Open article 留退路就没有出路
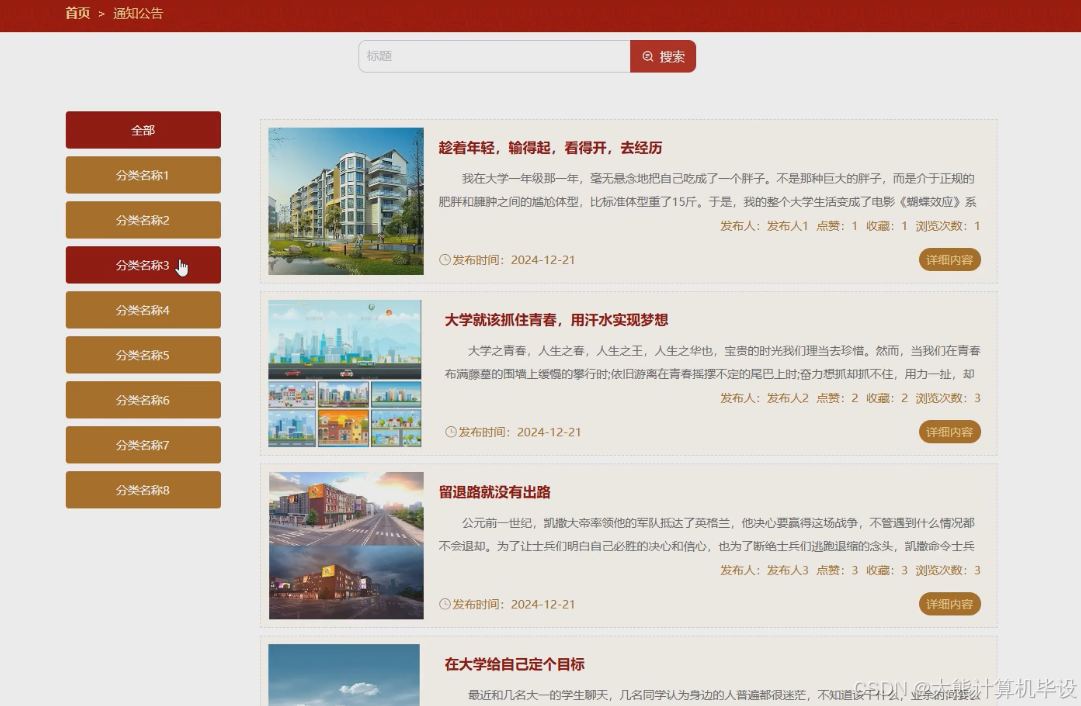1081x706 pixels. (x=494, y=492)
